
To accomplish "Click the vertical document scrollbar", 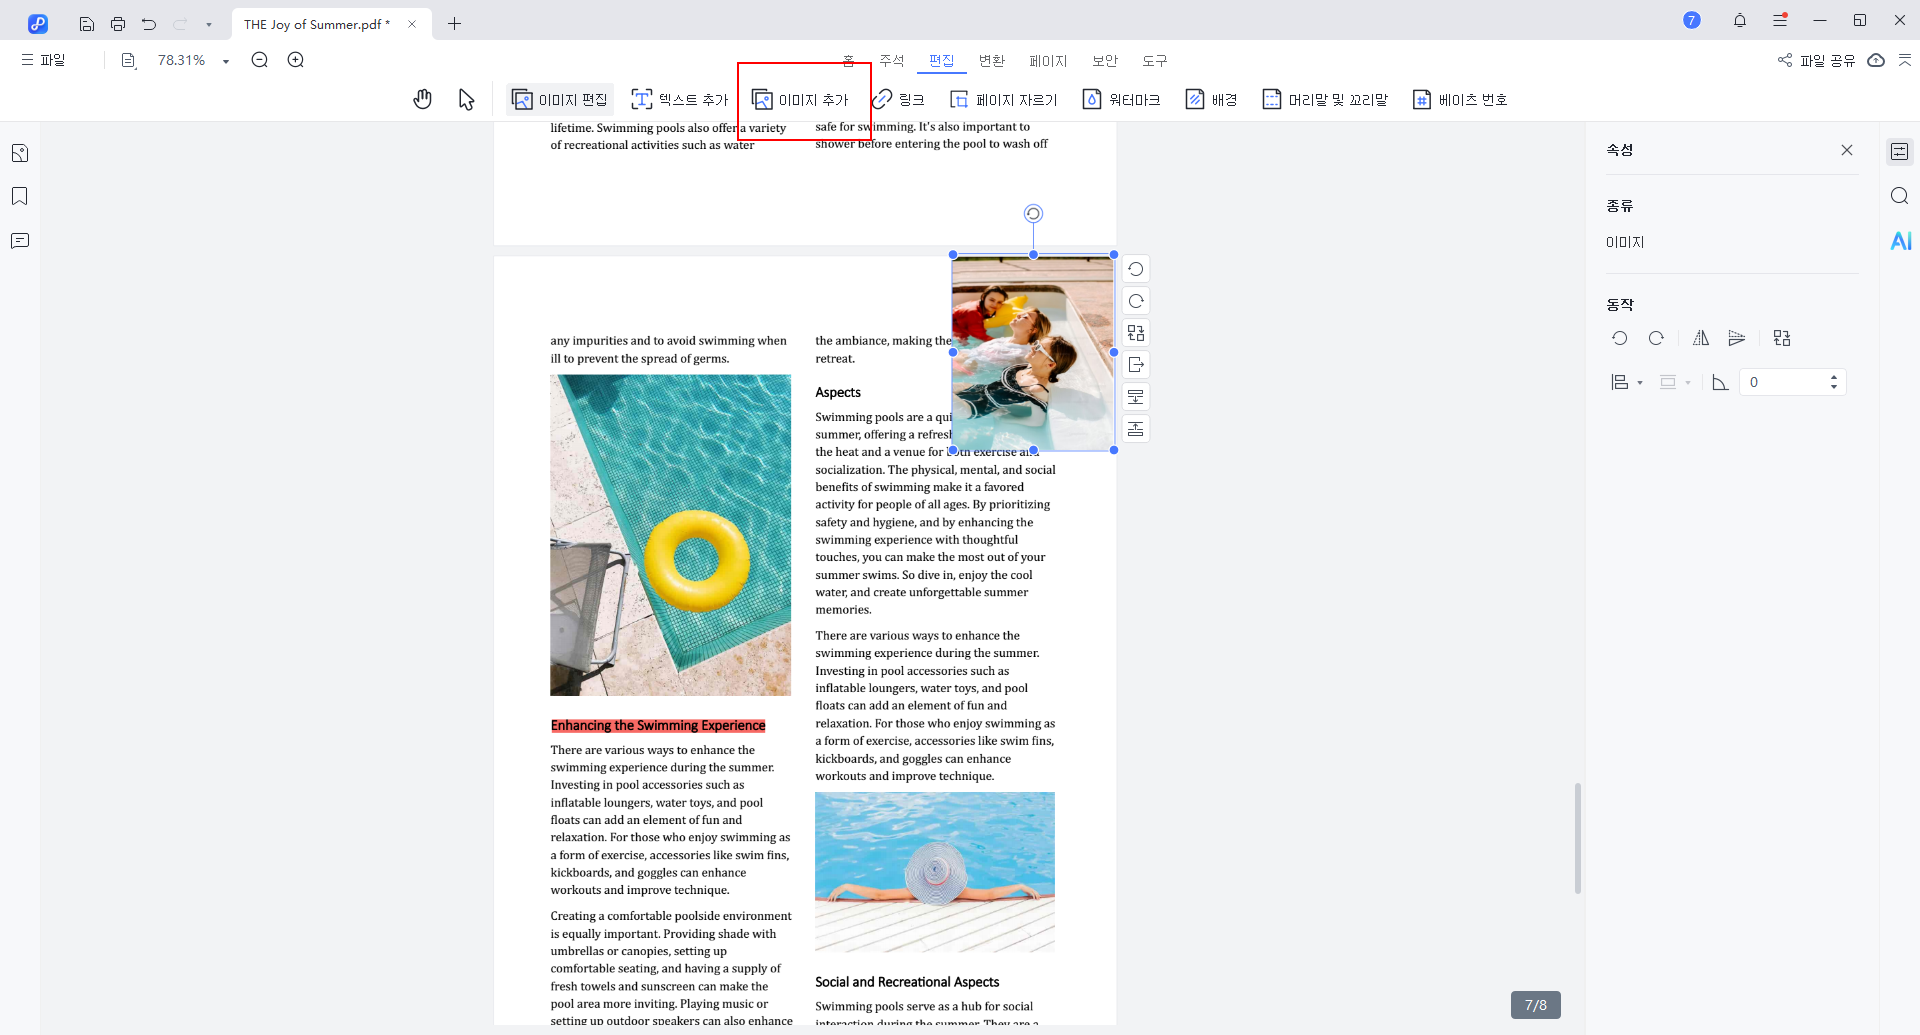I will (x=1578, y=838).
